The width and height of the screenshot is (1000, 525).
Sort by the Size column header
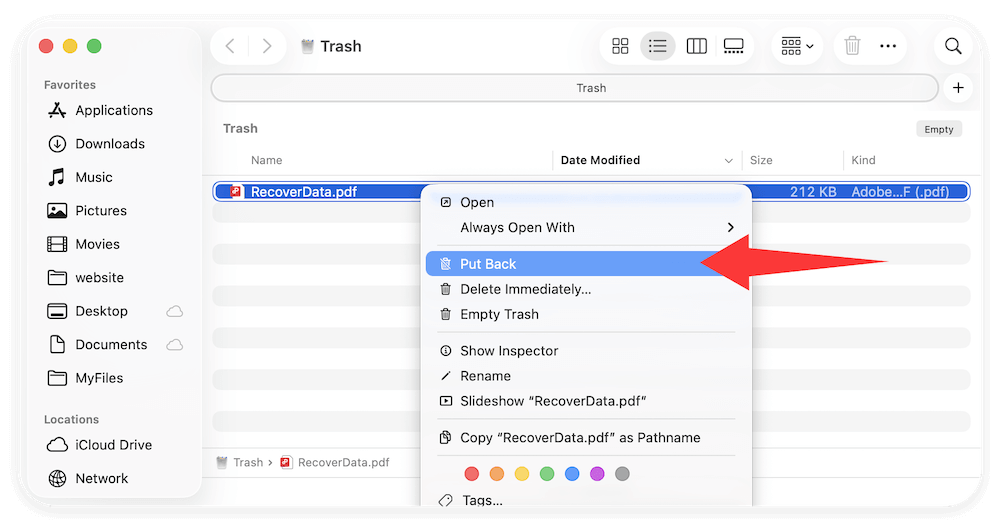pyautogui.click(x=761, y=160)
